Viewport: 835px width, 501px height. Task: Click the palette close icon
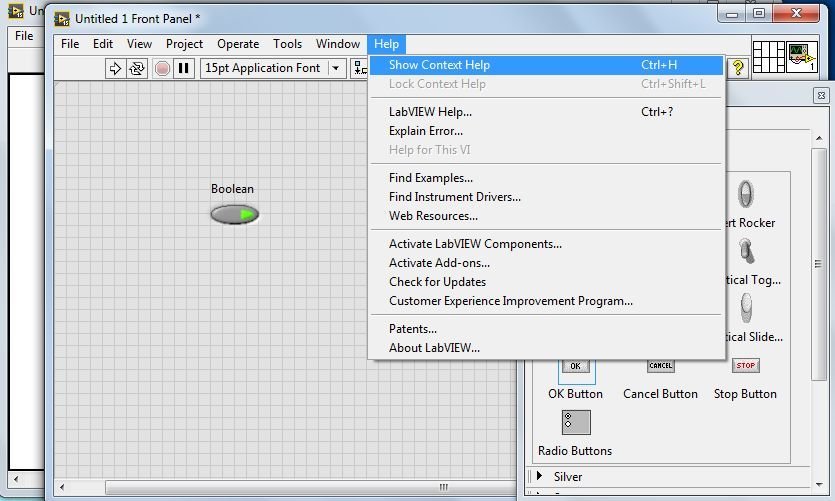821,95
